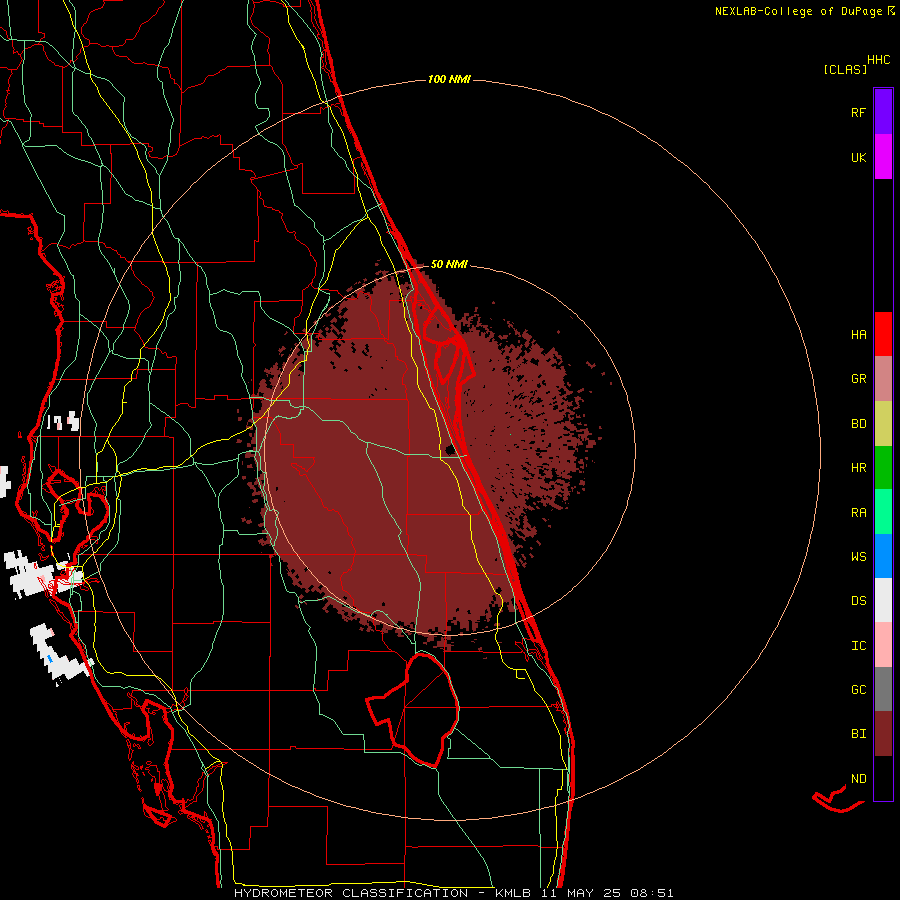This screenshot has width=900, height=900.
Task: Click the RF legend label
Action: (858, 112)
